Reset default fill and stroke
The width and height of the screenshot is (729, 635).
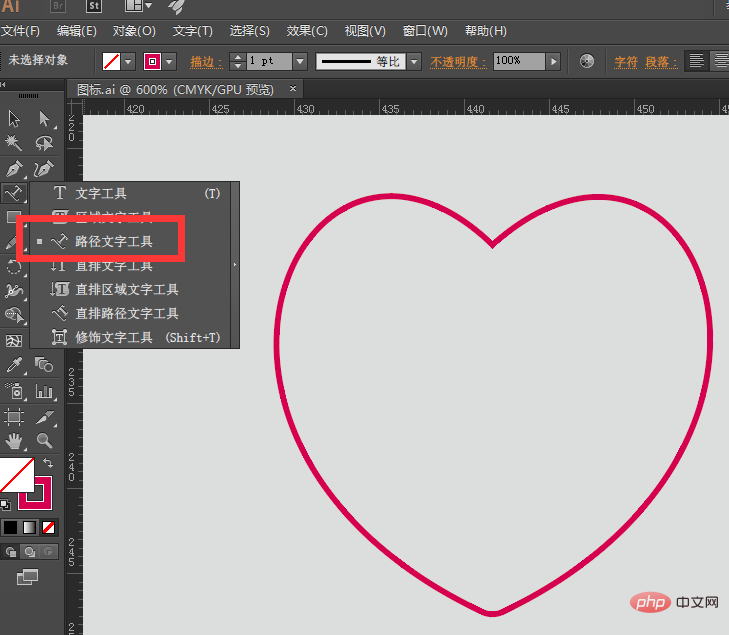click(x=5, y=504)
